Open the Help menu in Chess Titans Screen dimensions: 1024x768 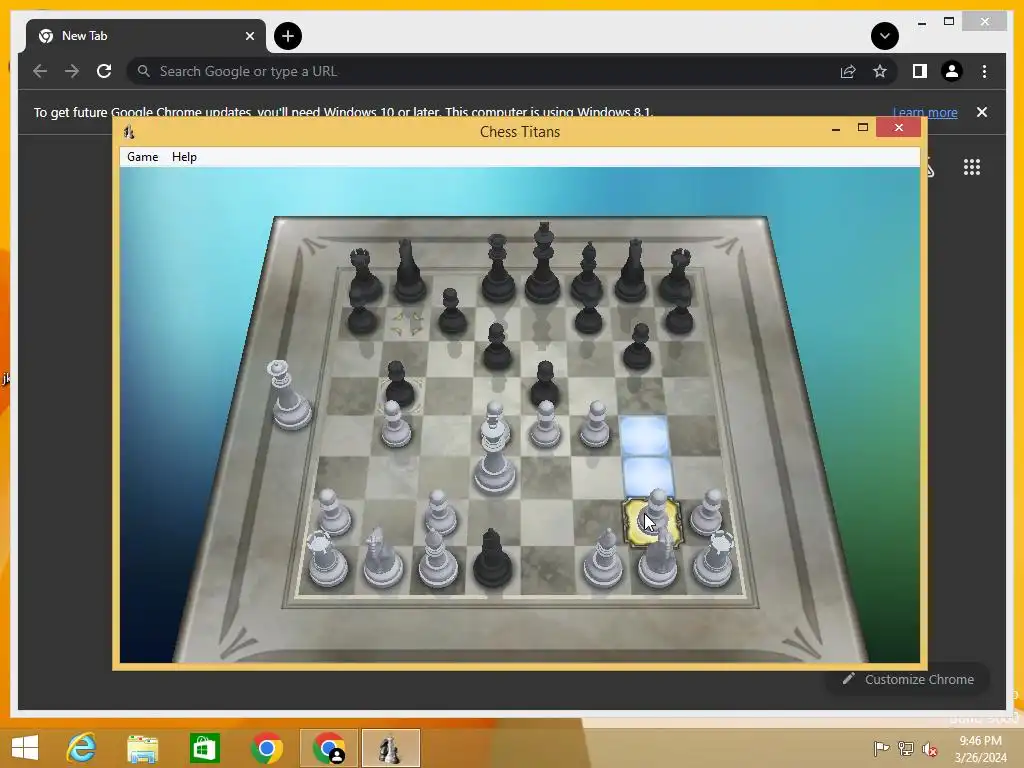pos(184,157)
